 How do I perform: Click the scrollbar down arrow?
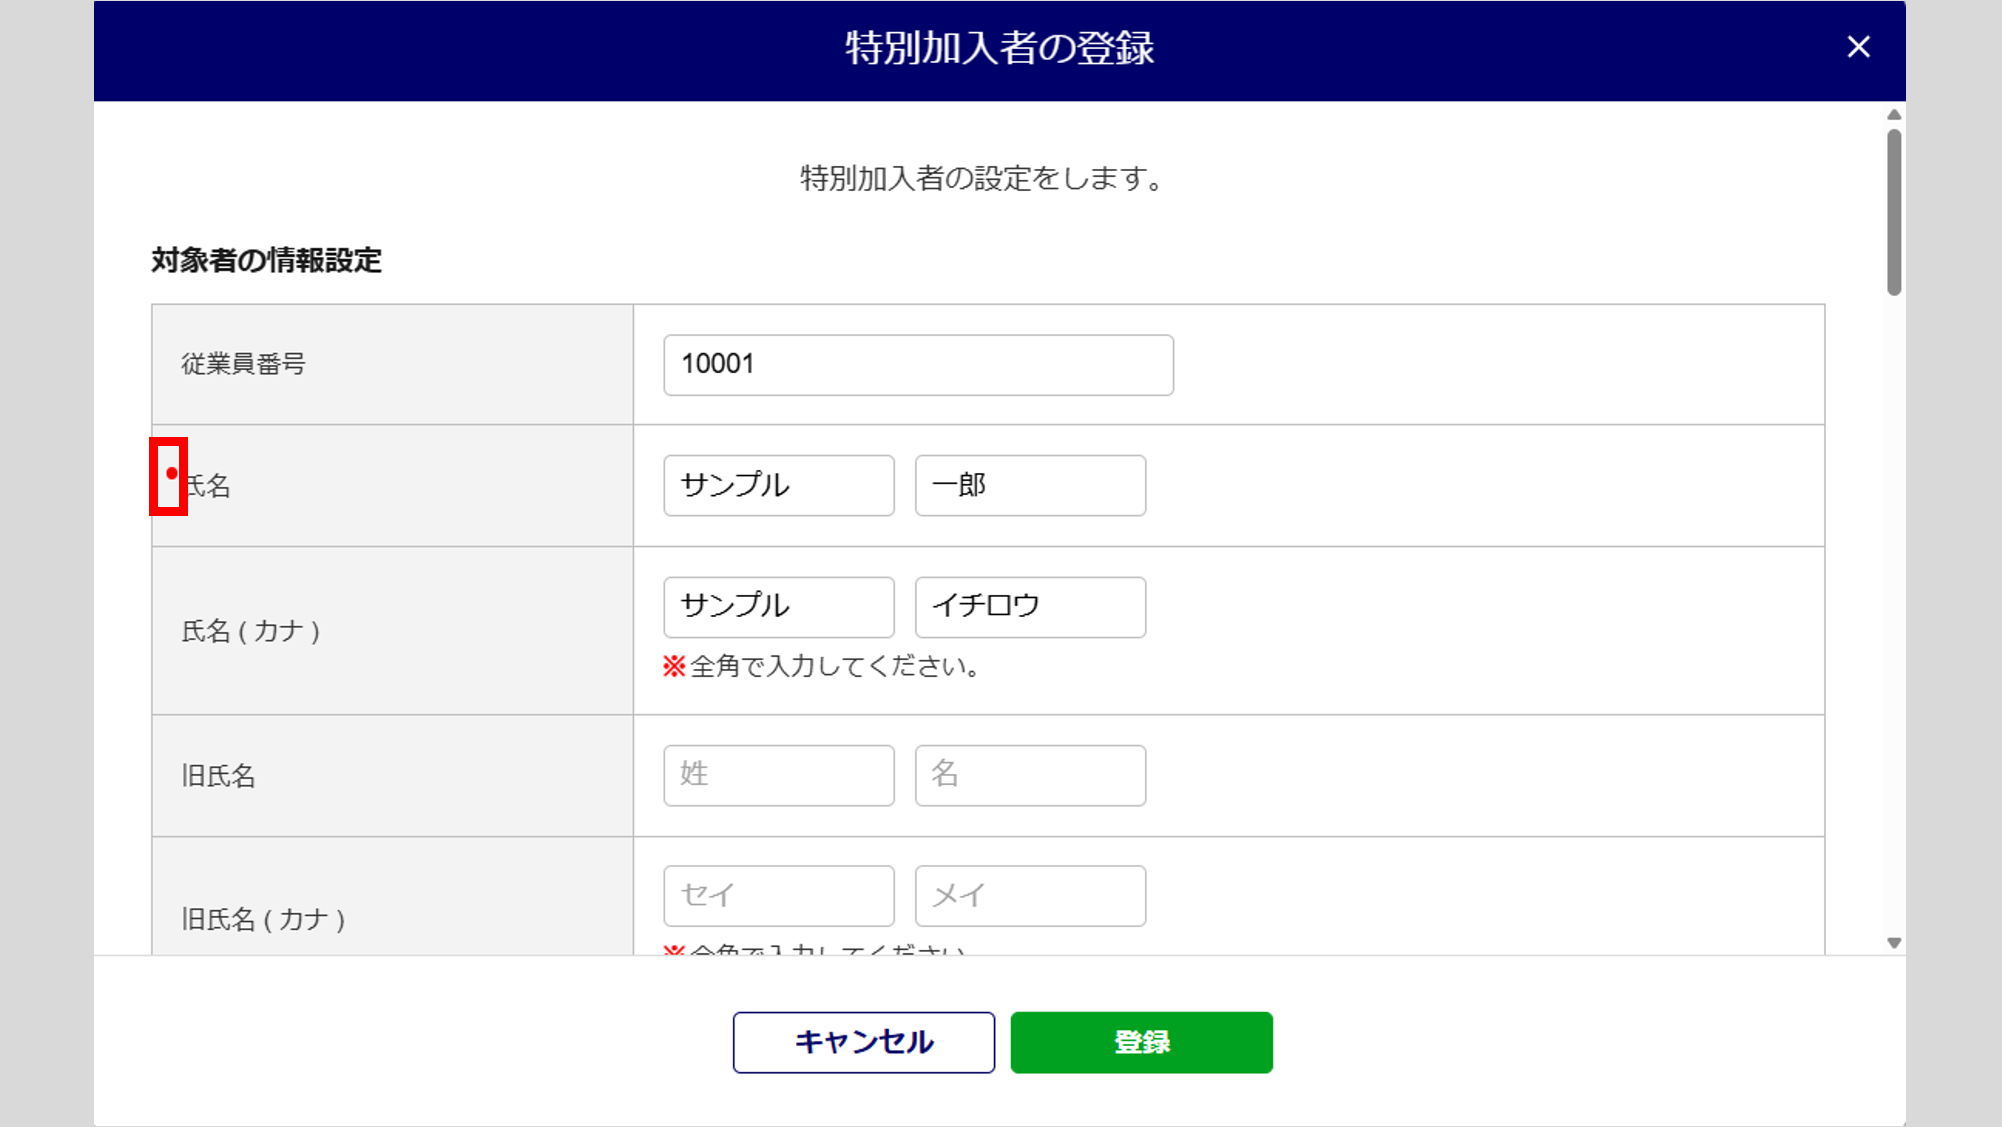pos(1893,943)
